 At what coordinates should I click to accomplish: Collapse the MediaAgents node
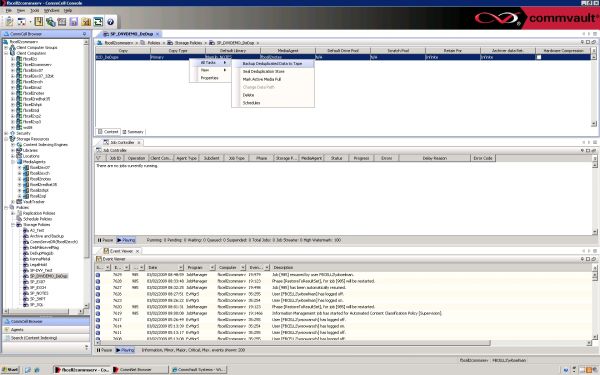pyautogui.click(x=13, y=162)
